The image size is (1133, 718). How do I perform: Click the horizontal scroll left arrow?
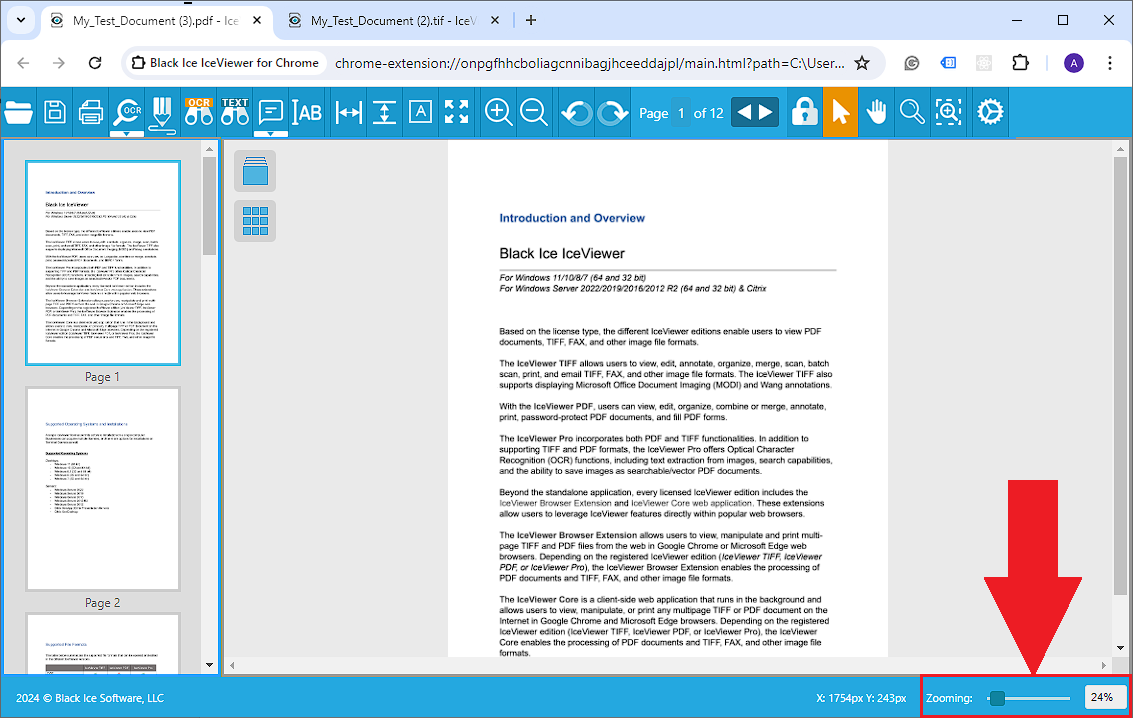[232, 665]
